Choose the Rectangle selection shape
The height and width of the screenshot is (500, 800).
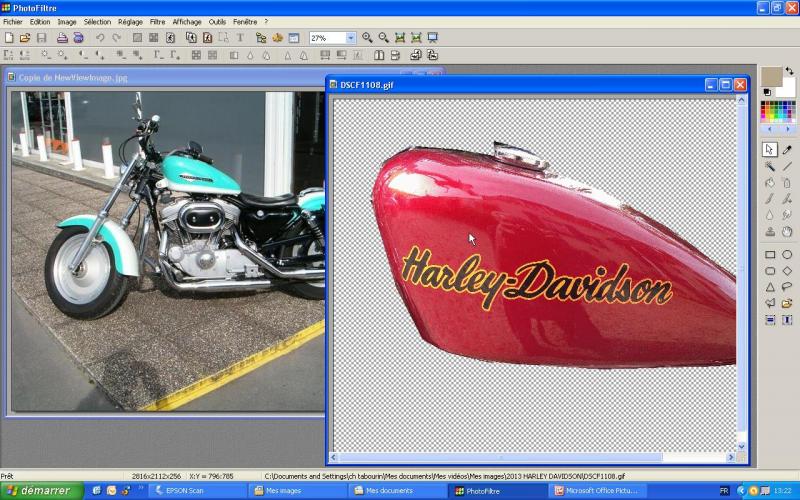[770, 255]
